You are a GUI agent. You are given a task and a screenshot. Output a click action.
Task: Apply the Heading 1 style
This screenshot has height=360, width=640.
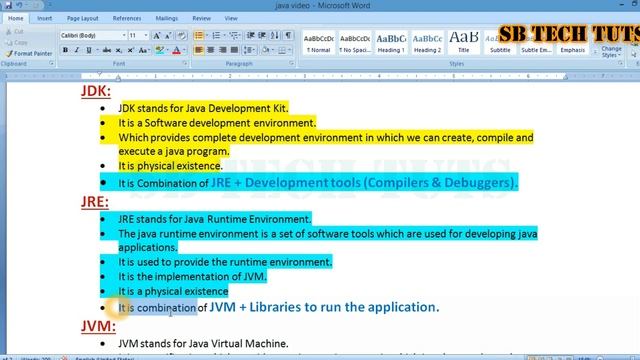pyautogui.click(x=391, y=43)
